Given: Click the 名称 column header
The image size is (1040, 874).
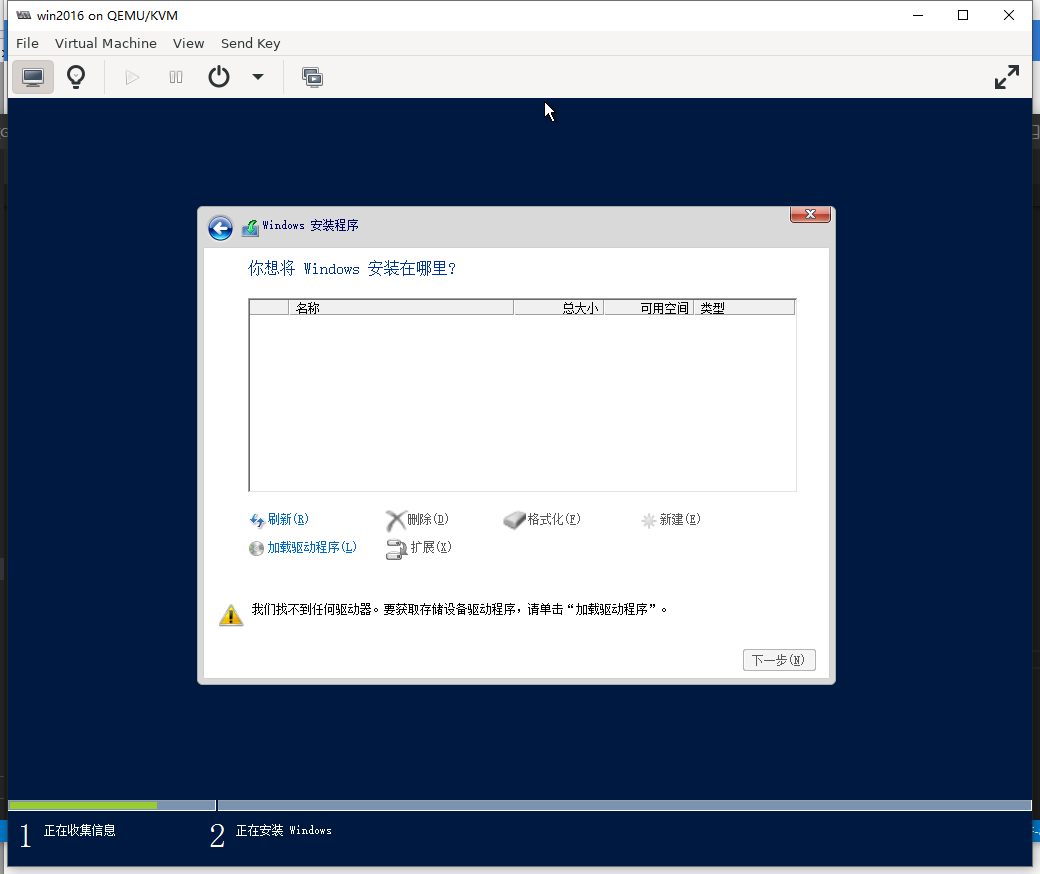Looking at the screenshot, I should click(400, 308).
